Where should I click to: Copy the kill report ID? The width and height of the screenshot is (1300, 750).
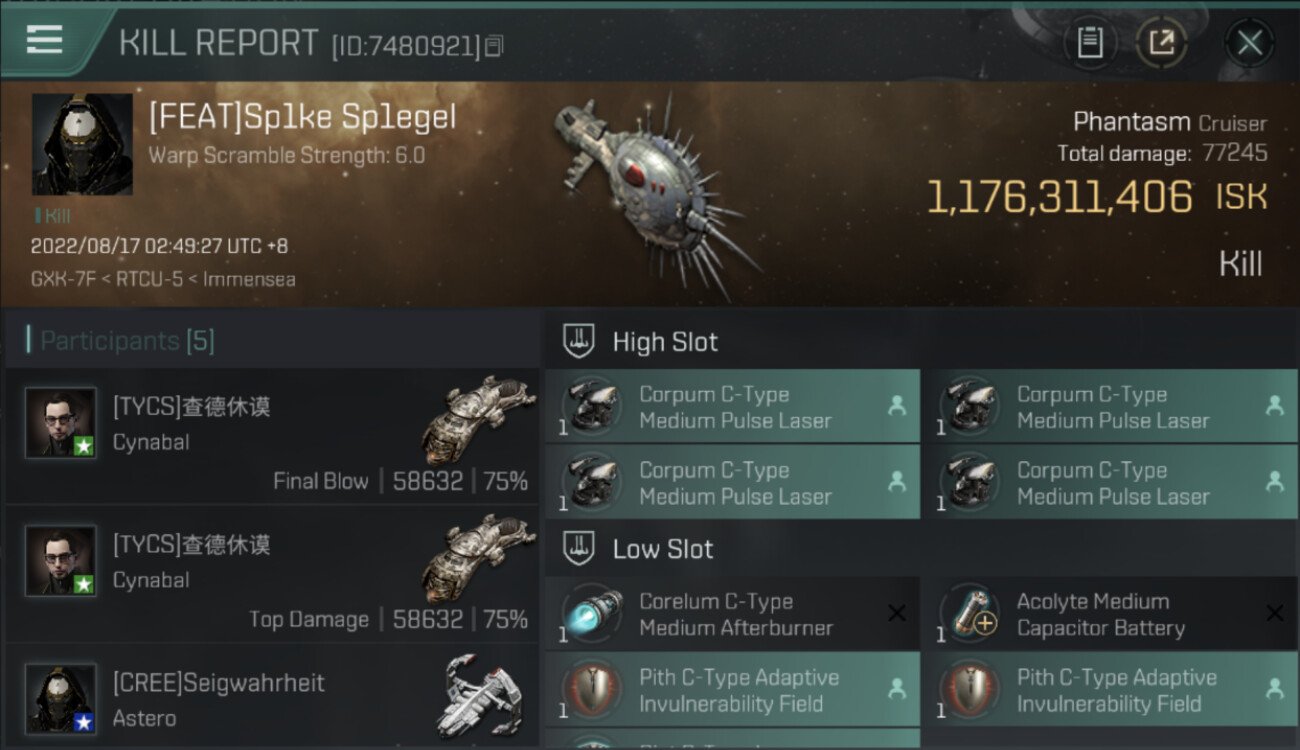click(495, 46)
